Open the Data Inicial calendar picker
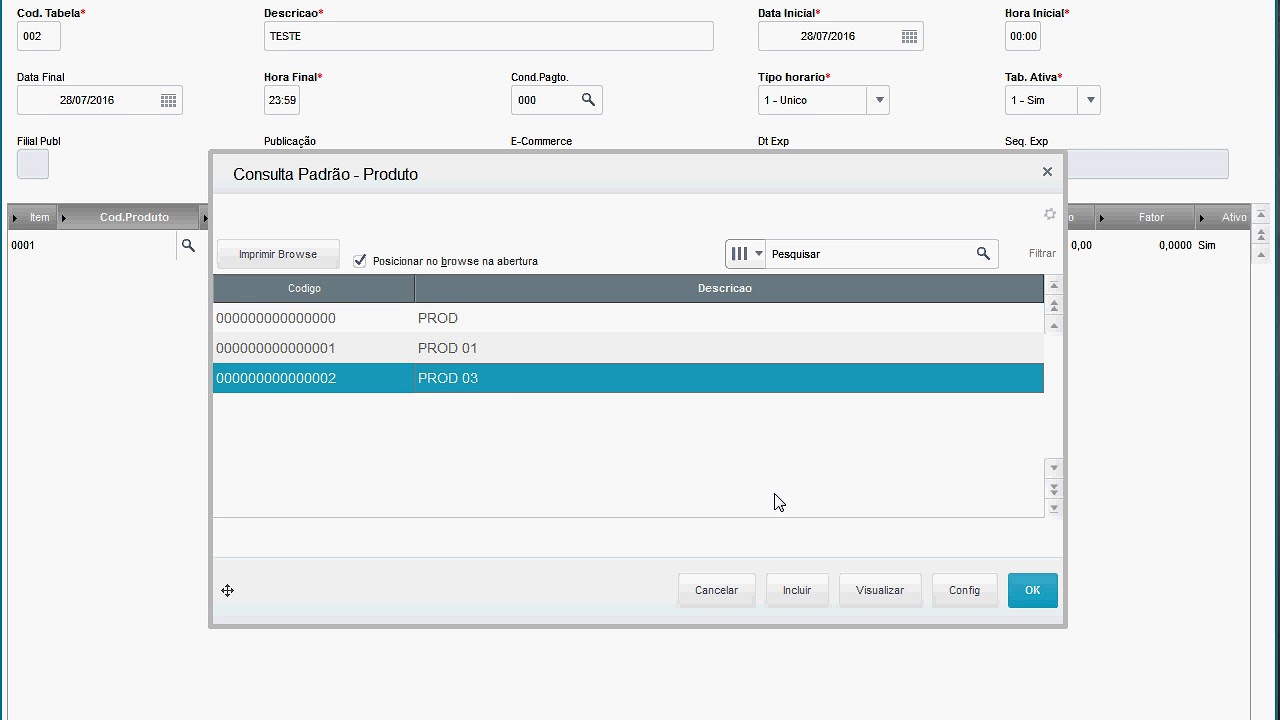 click(x=909, y=36)
